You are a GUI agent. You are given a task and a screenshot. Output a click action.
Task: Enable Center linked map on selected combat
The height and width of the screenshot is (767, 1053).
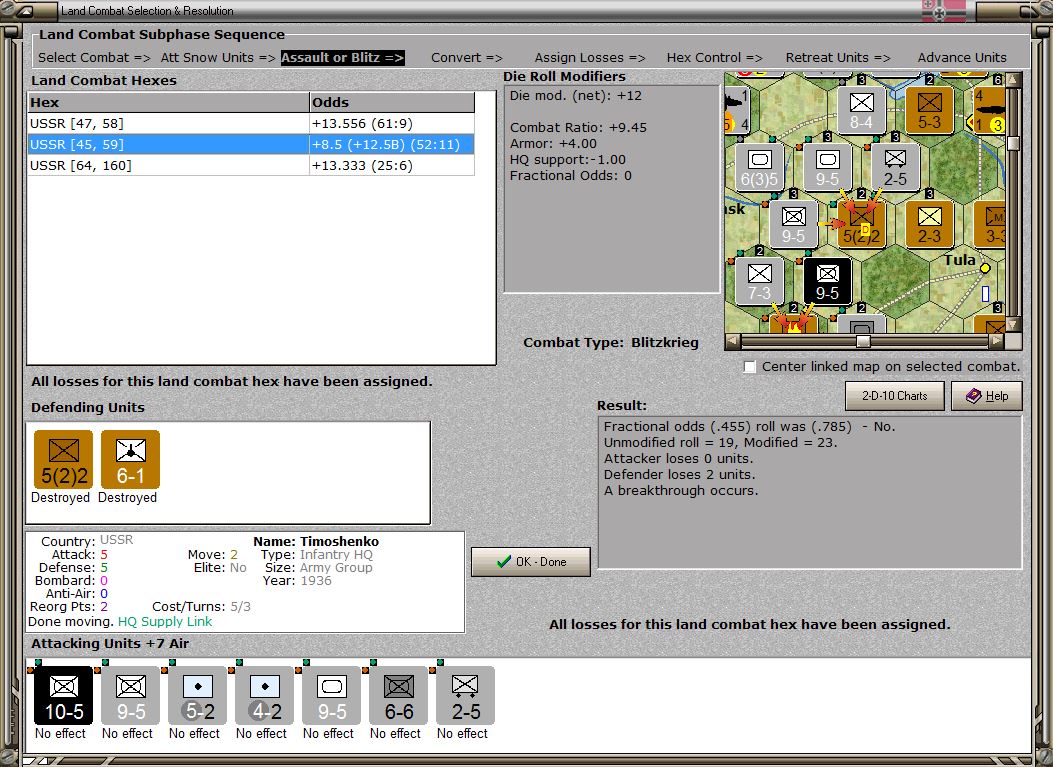click(750, 367)
